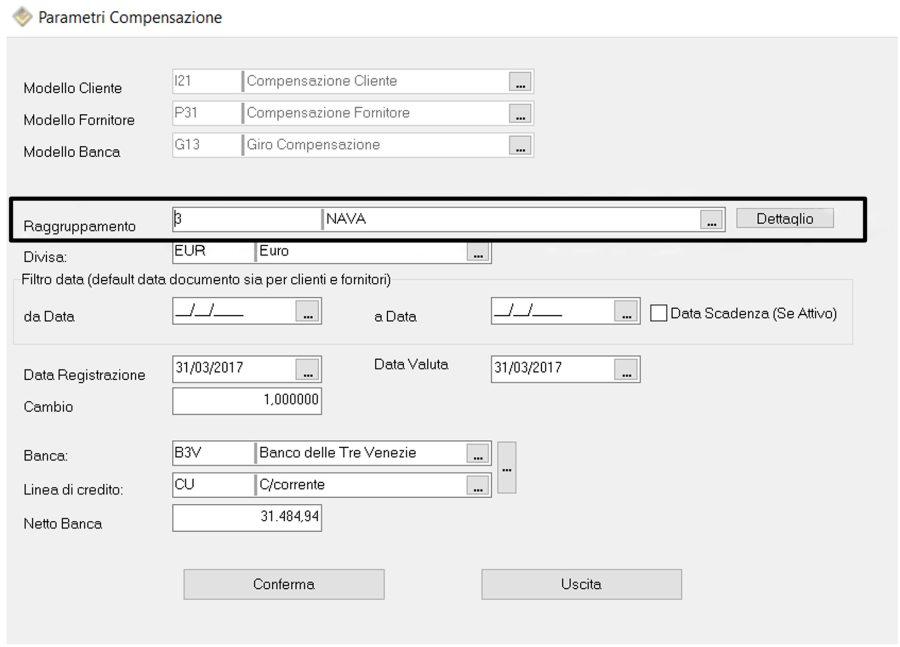
Task: Open the Modello Fornitore lookup browser
Action: 520,113
